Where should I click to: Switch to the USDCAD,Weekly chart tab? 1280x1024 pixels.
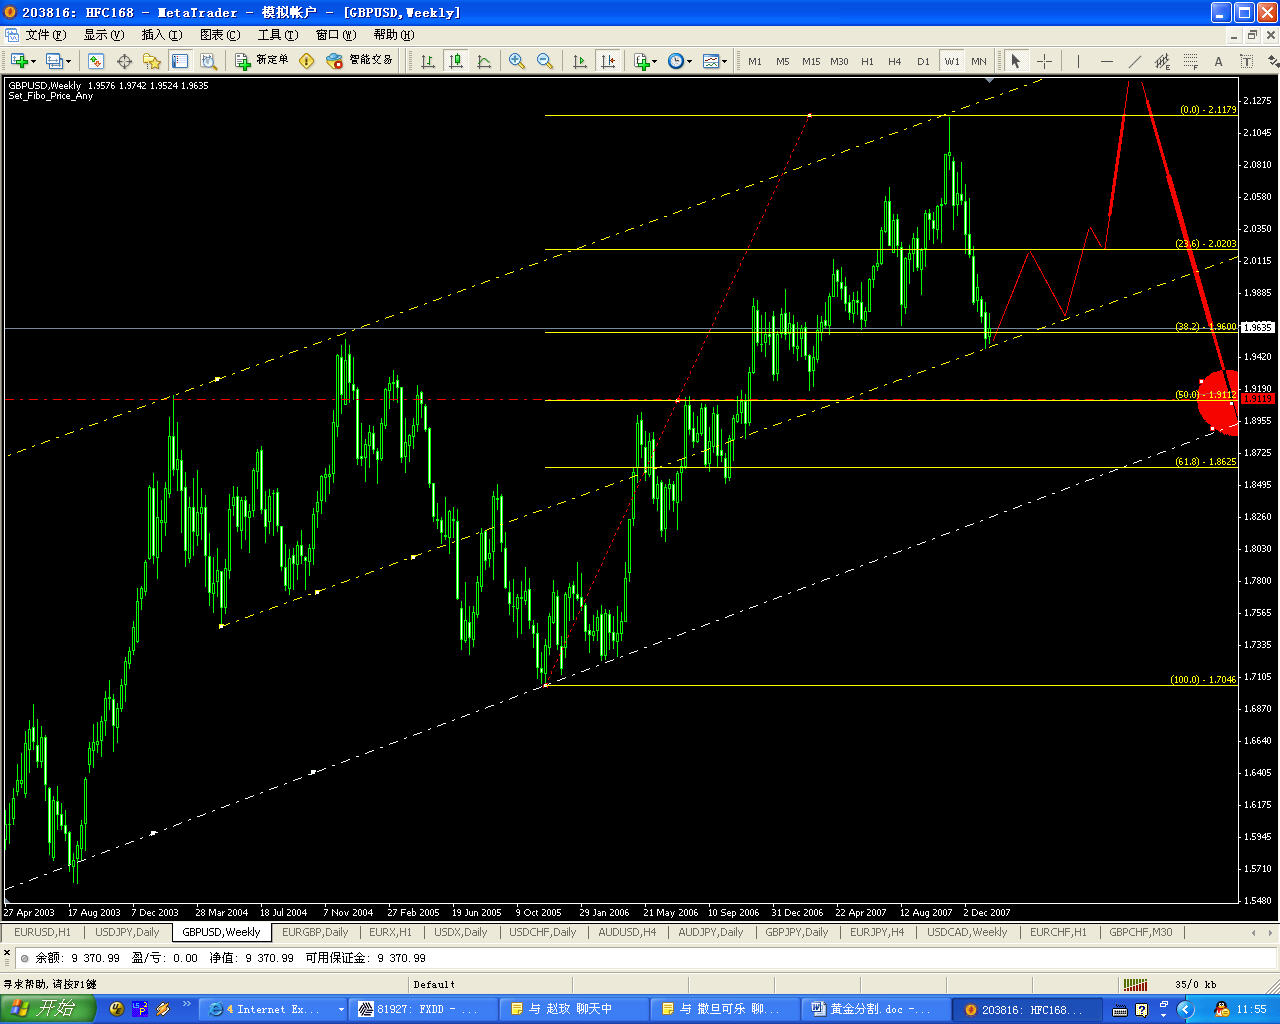967,932
